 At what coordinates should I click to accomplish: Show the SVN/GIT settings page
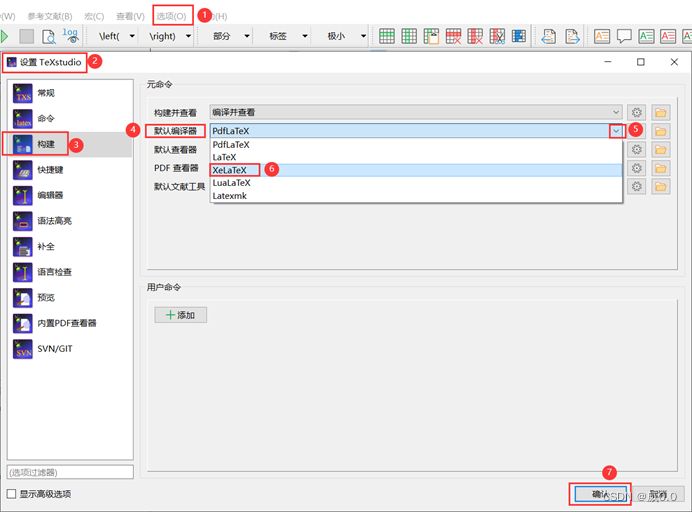70,349
